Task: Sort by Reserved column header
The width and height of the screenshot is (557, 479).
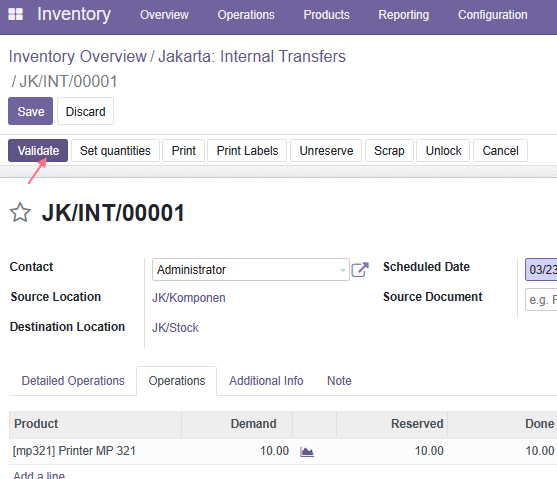Action: [392, 424]
